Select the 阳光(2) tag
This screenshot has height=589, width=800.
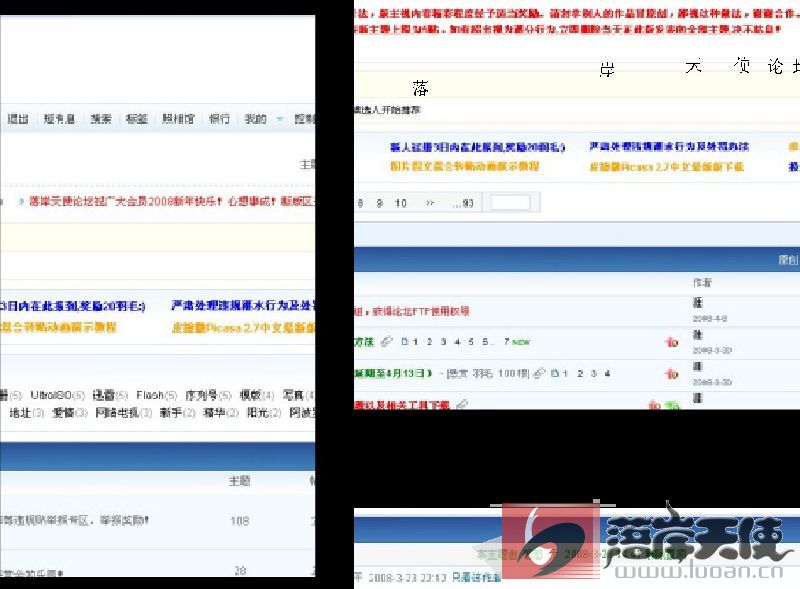[x=264, y=412]
